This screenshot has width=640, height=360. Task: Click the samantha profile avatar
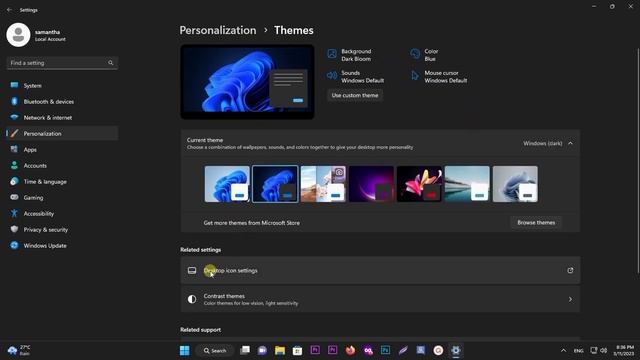tap(18, 35)
